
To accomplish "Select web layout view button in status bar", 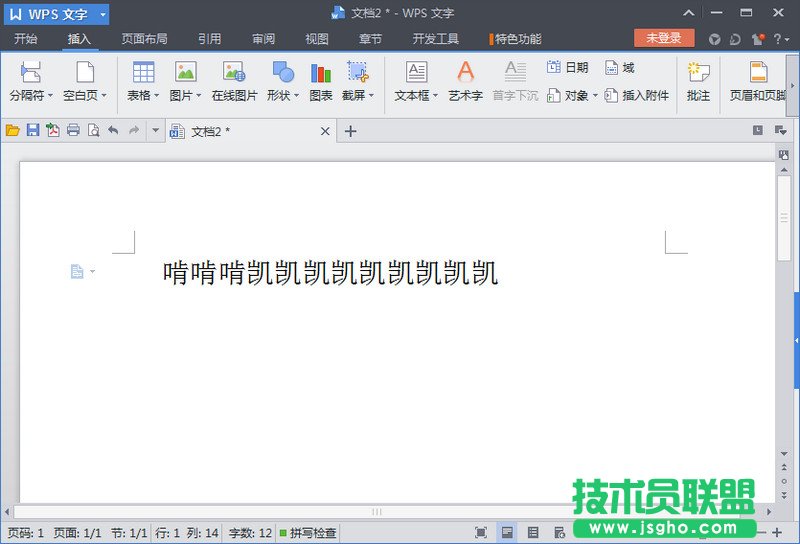I will [559, 533].
